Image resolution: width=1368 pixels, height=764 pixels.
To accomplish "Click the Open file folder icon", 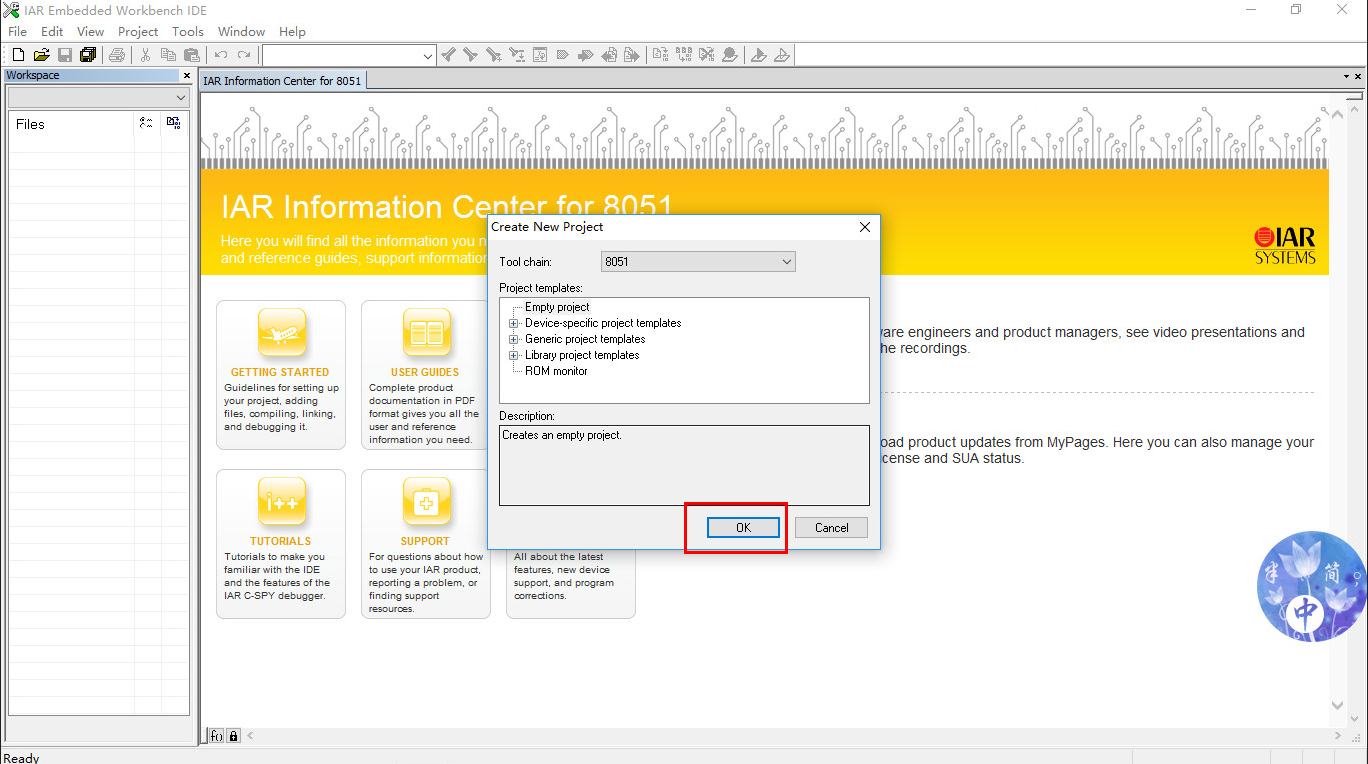I will coord(41,55).
